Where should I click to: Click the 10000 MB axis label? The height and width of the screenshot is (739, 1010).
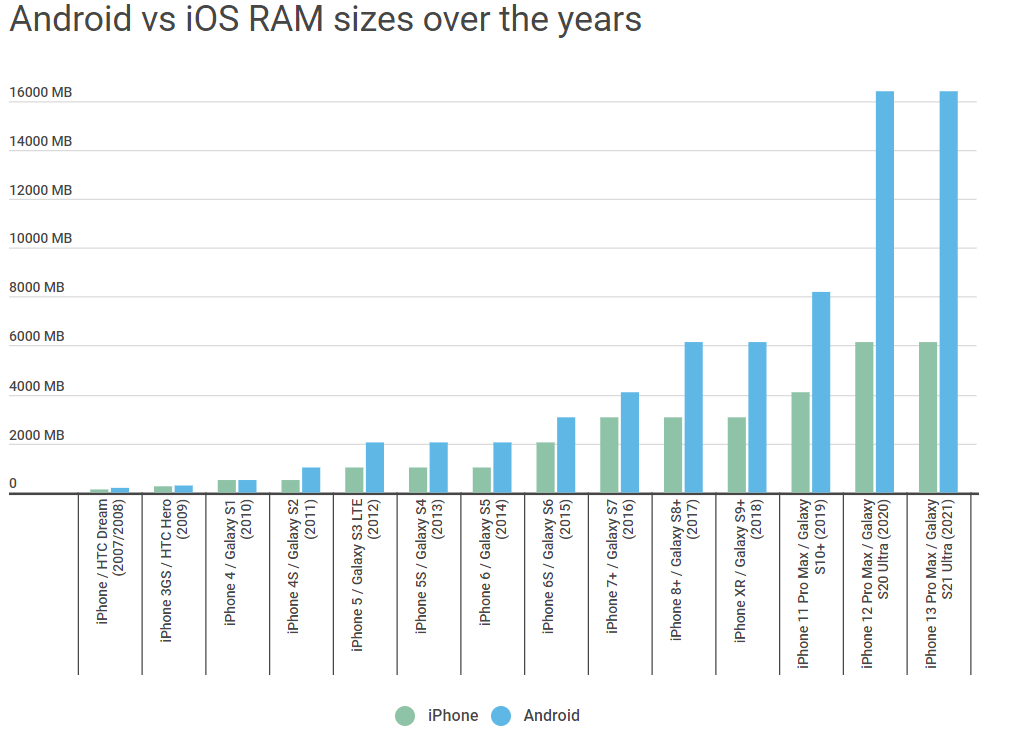41,238
